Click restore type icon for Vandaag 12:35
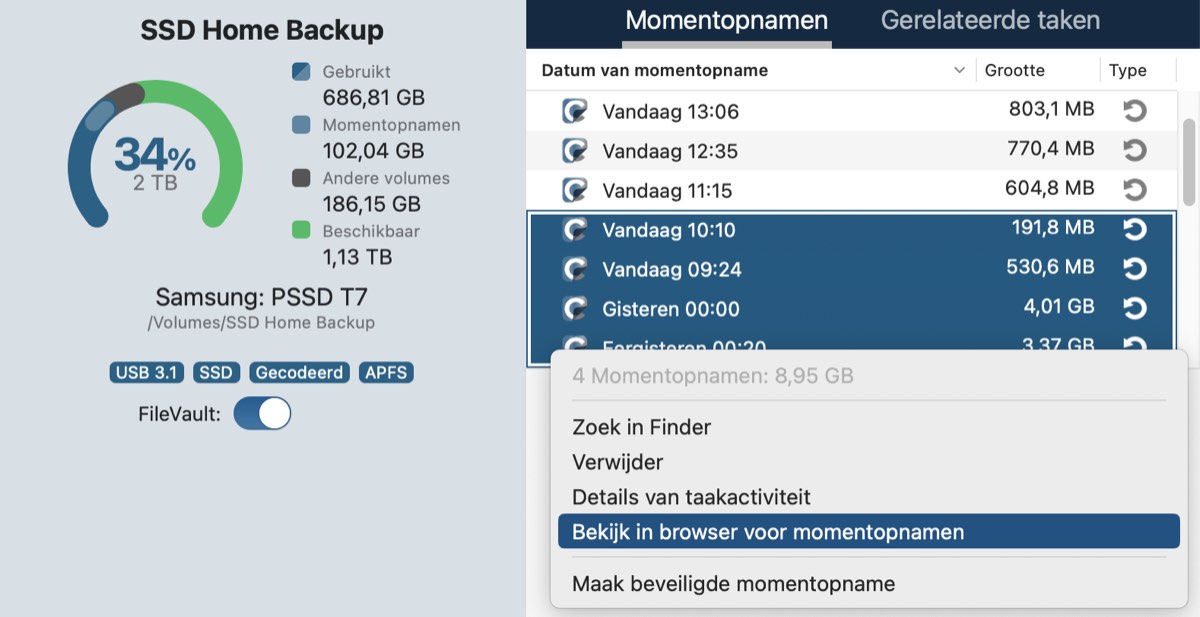The height and width of the screenshot is (617, 1200). 1134,150
